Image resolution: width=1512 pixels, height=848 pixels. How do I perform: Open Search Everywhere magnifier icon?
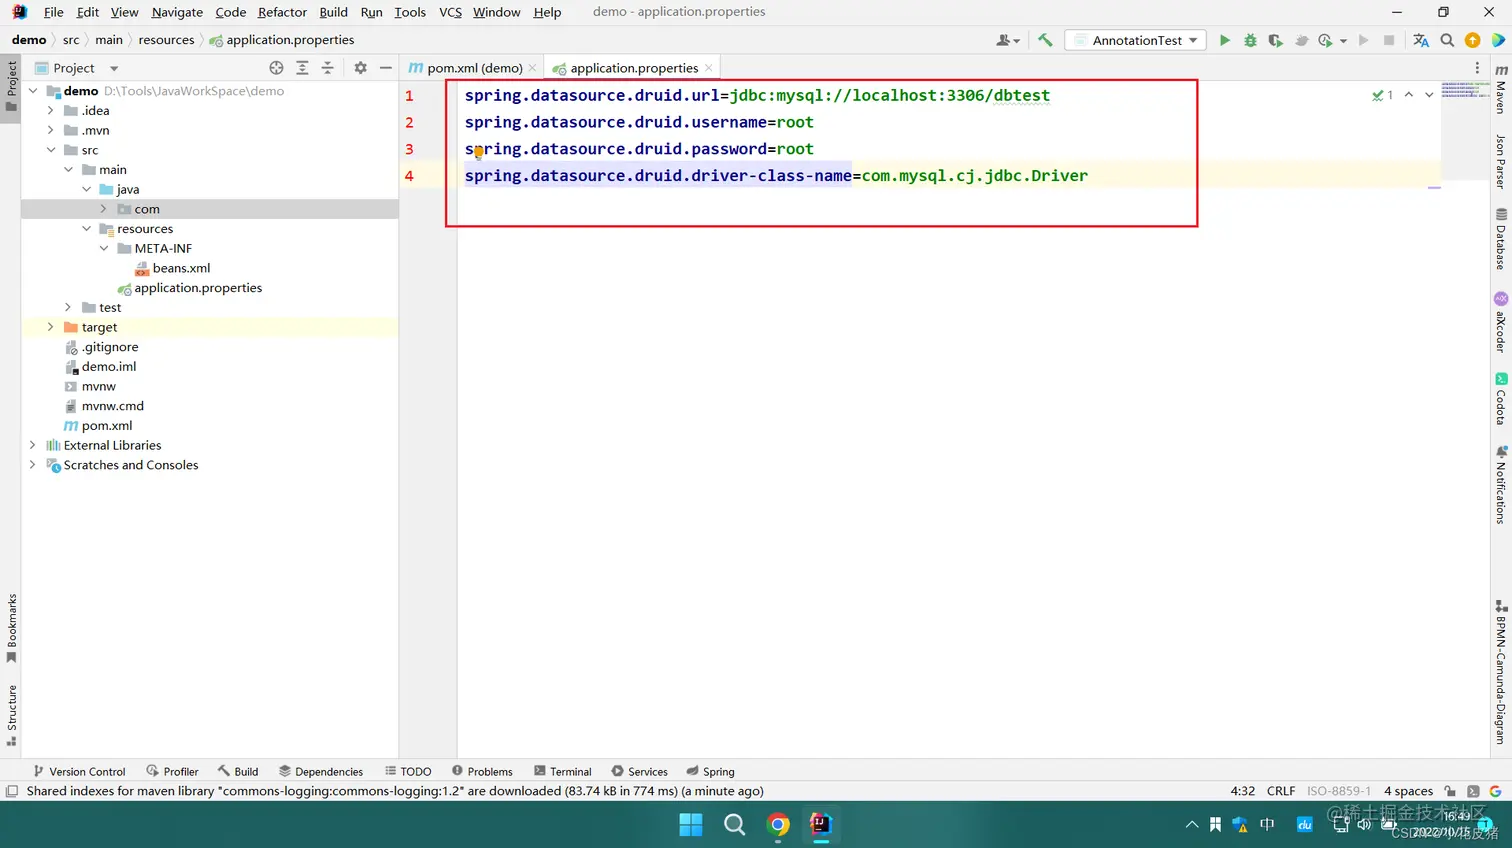[x=1447, y=40]
